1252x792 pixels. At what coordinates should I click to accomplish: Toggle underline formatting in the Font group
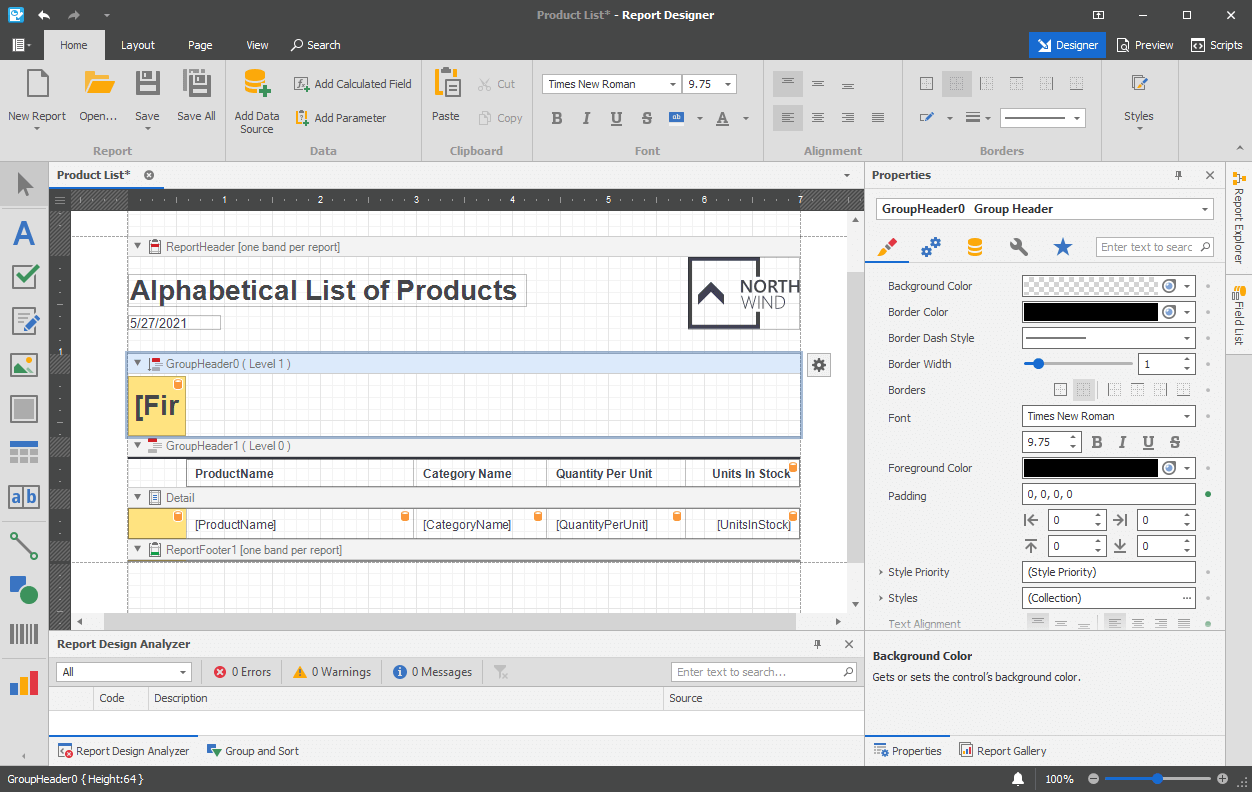(616, 117)
